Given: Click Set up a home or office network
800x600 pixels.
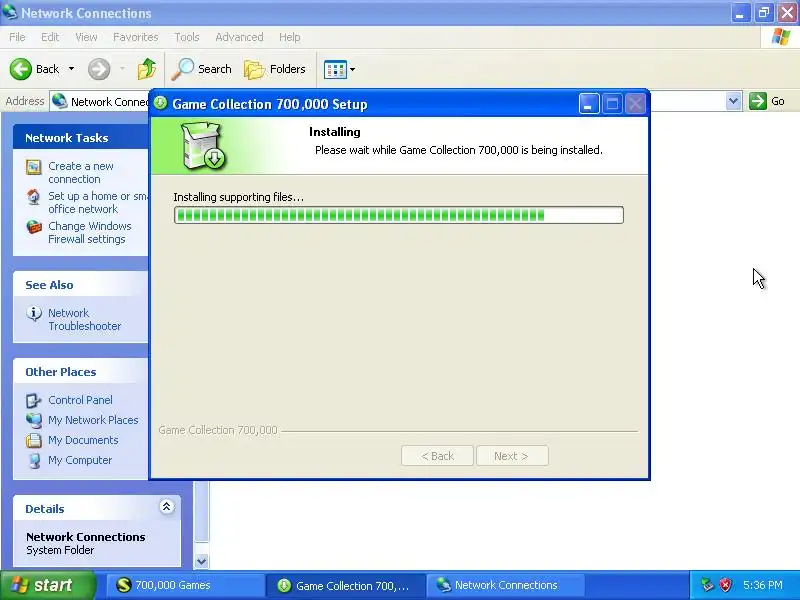Looking at the screenshot, I should (97, 203).
